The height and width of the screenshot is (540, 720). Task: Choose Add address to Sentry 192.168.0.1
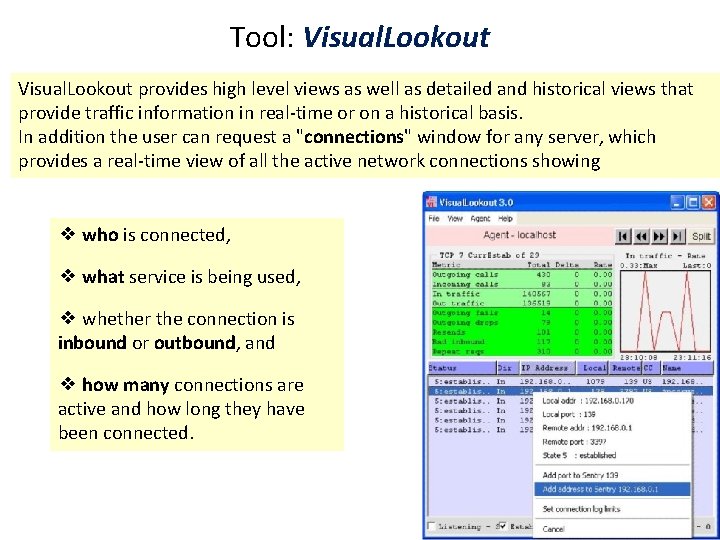(x=613, y=489)
